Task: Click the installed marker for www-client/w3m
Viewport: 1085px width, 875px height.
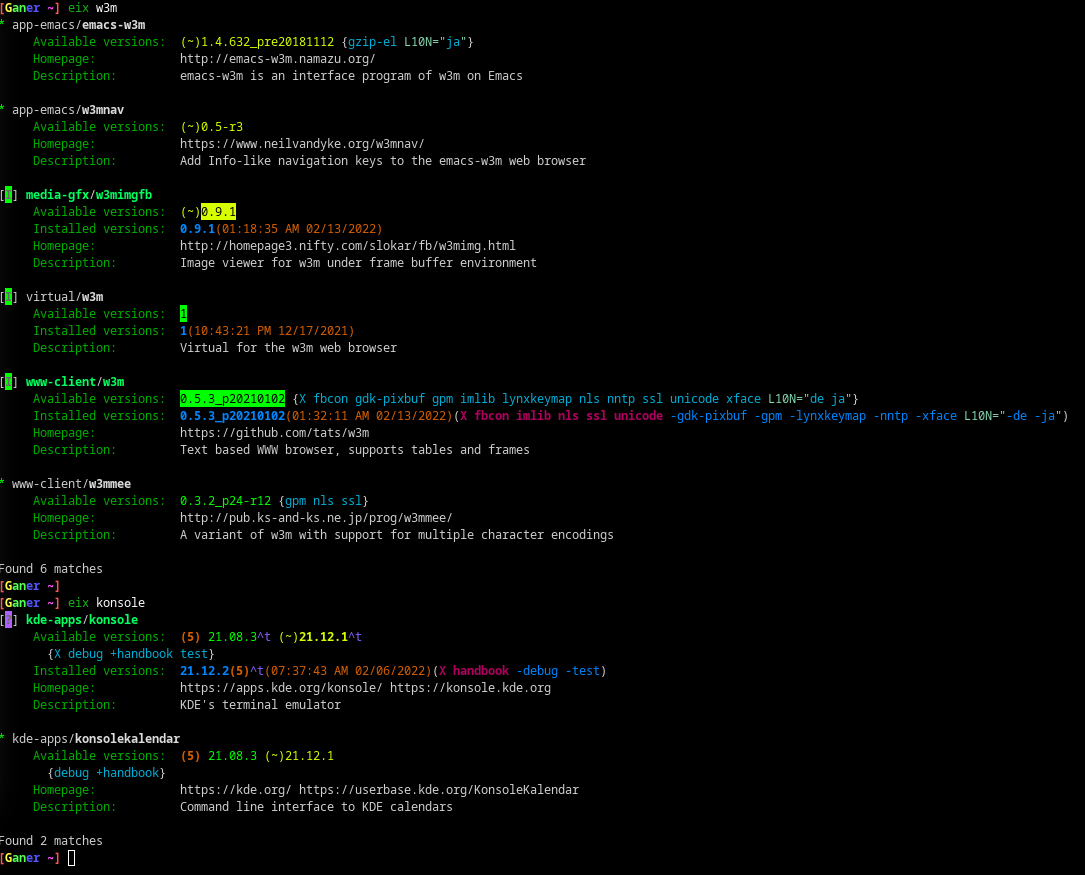Action: click(8, 381)
